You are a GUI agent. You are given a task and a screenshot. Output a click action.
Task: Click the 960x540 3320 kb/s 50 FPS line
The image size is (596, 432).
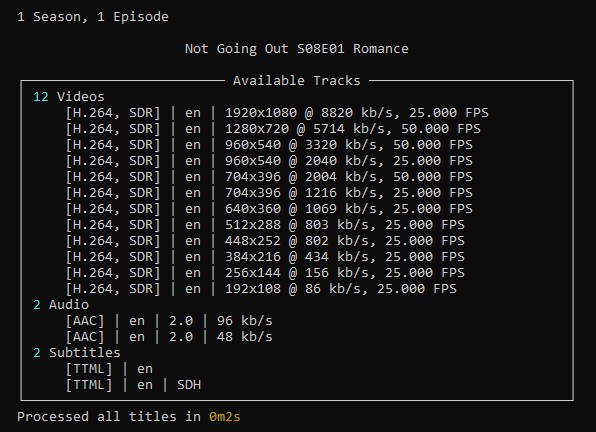point(269,145)
